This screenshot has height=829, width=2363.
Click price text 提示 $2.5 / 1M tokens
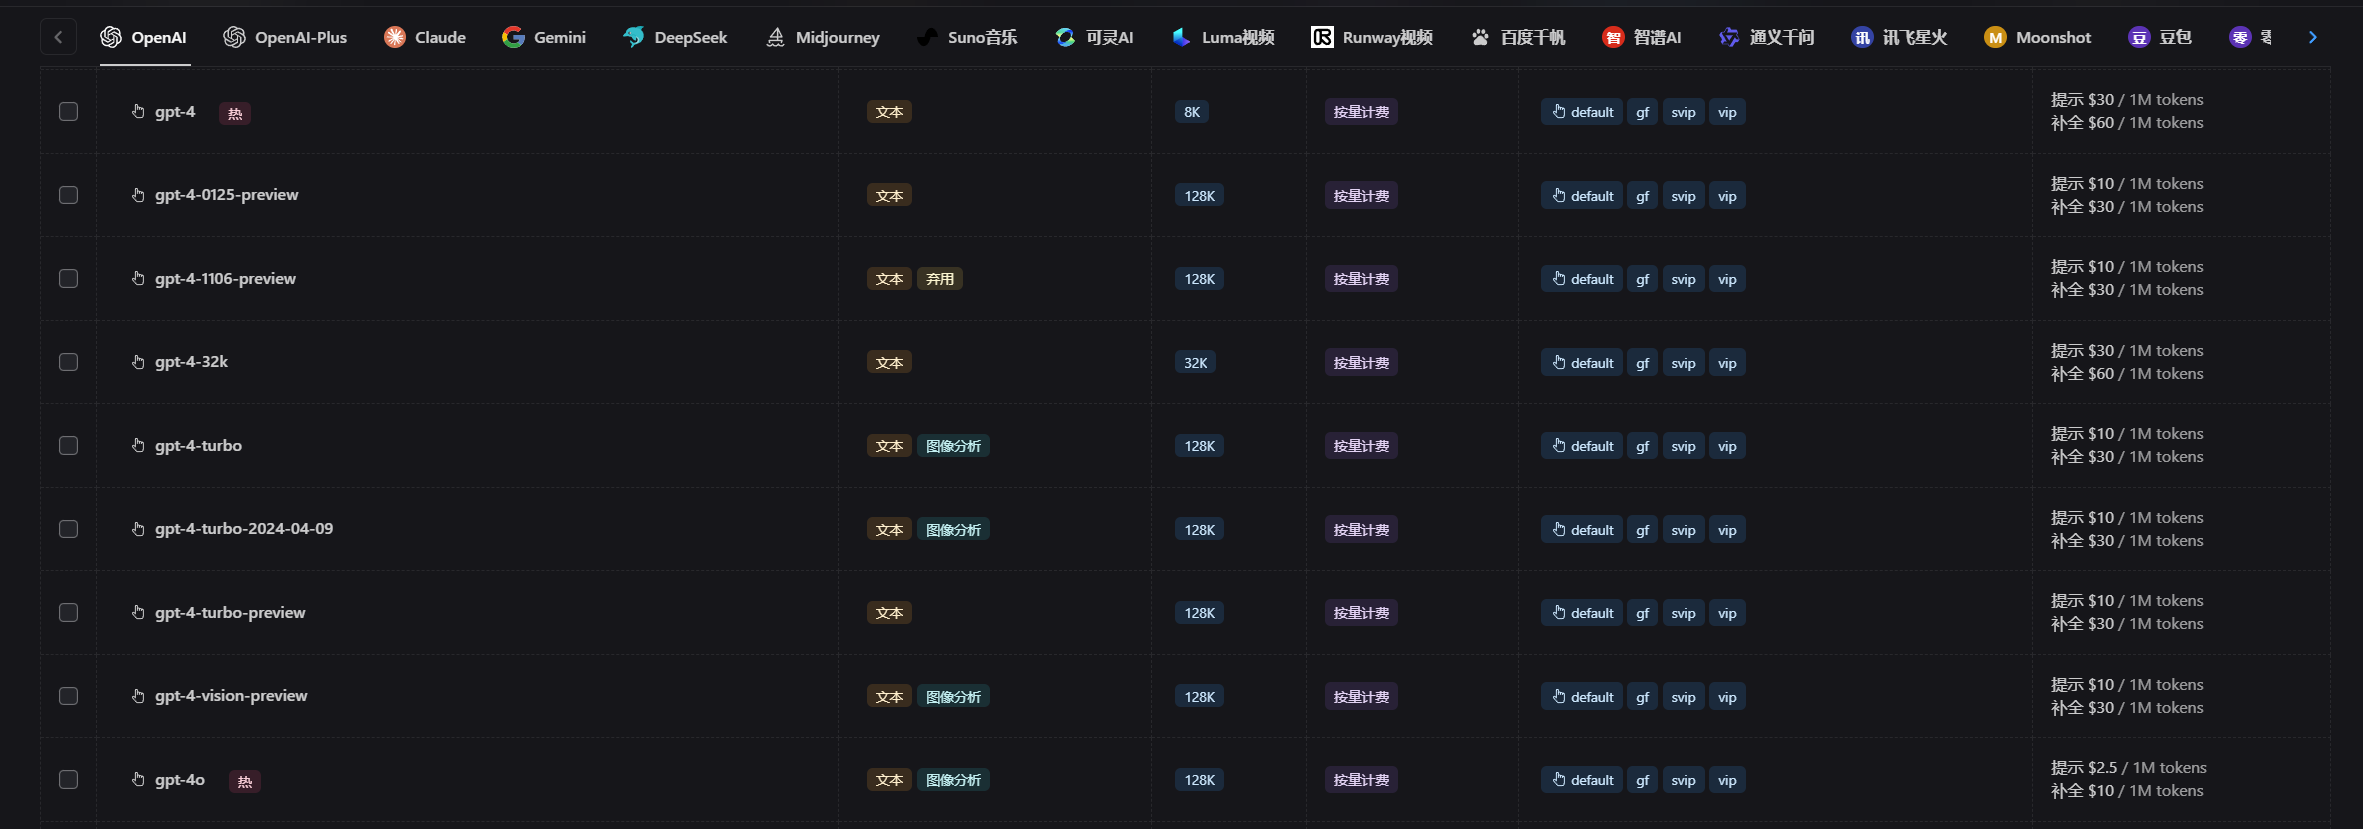pos(2129,768)
